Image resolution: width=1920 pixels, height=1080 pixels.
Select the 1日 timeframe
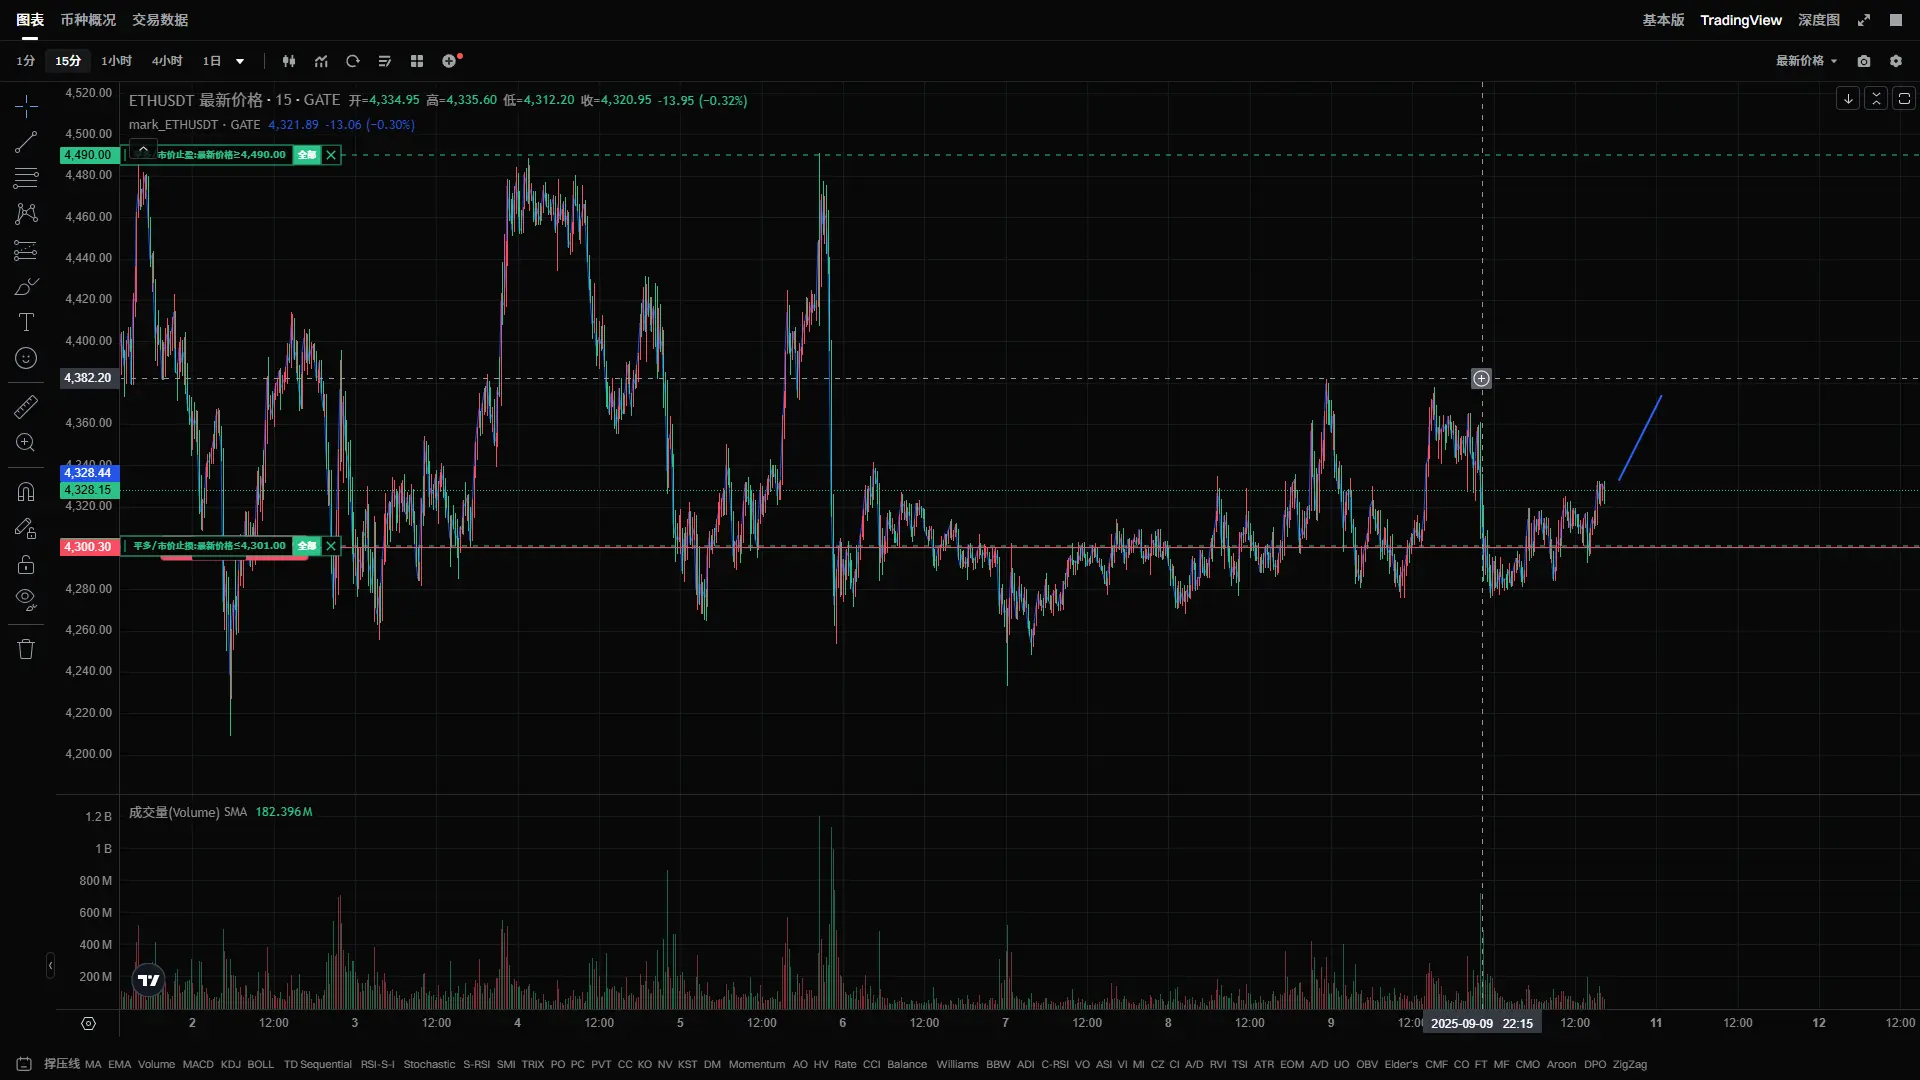[x=212, y=61]
